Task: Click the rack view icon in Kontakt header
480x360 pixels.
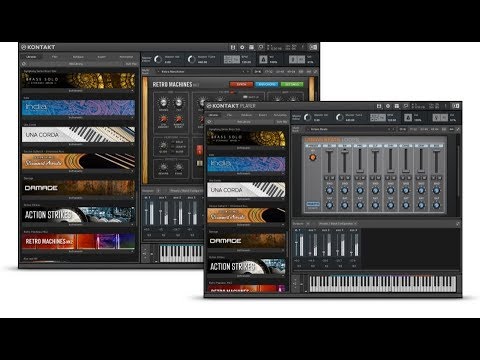Action: click(x=252, y=47)
